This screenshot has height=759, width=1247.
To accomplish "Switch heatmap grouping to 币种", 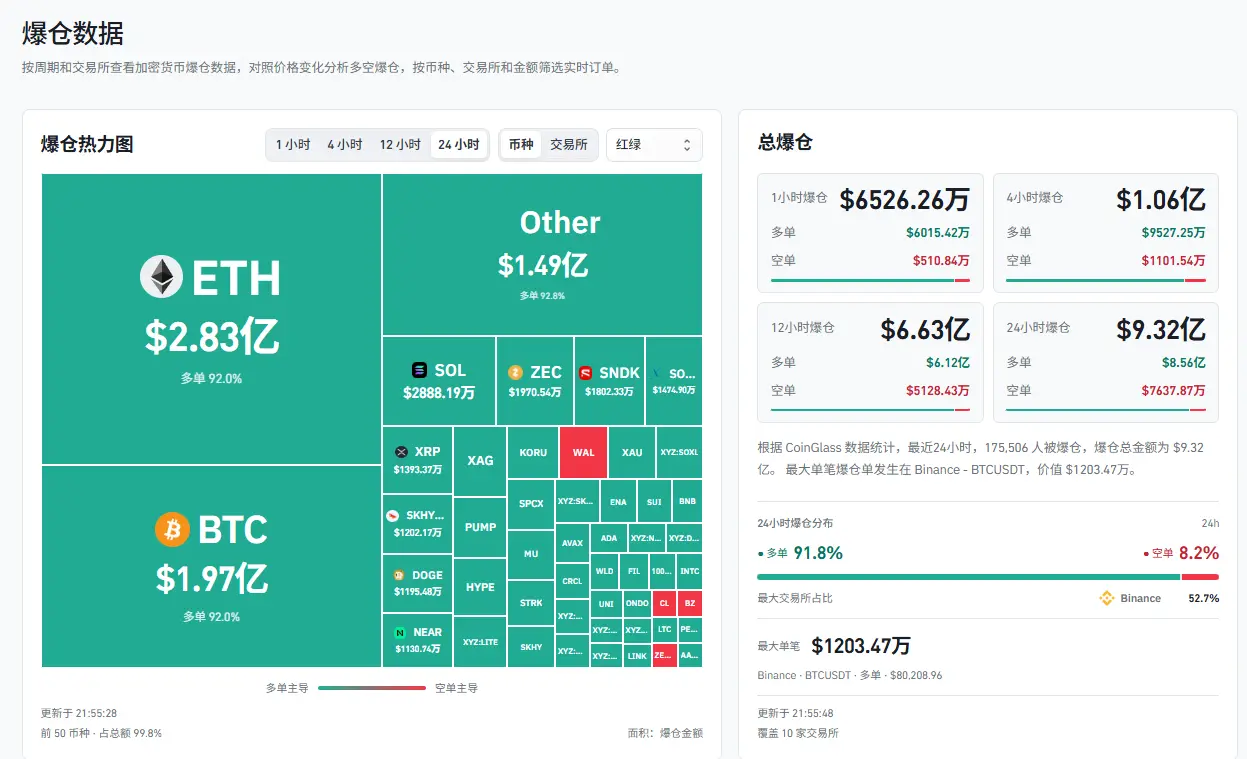I will [x=521, y=144].
